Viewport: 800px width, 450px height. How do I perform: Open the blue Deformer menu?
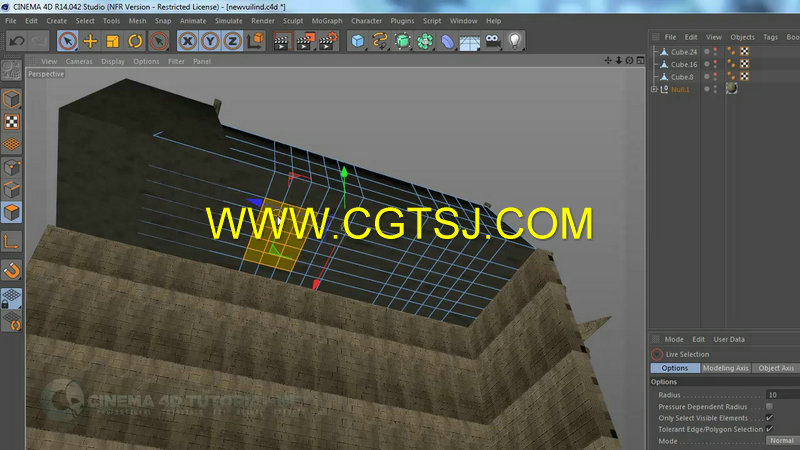click(x=447, y=41)
